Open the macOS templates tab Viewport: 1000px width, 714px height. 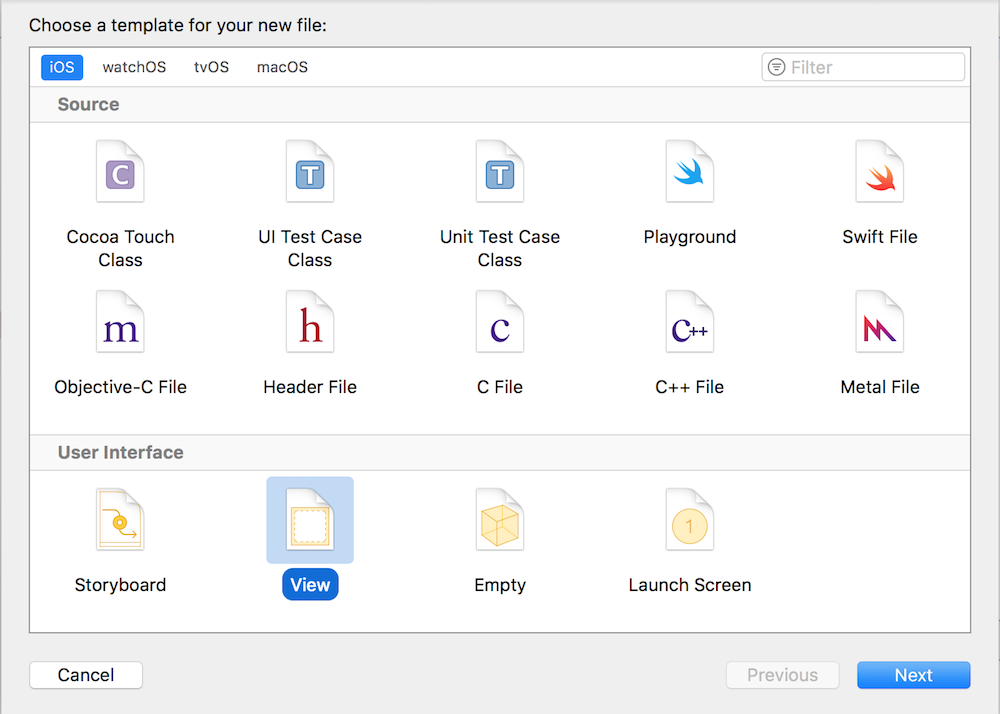click(282, 67)
